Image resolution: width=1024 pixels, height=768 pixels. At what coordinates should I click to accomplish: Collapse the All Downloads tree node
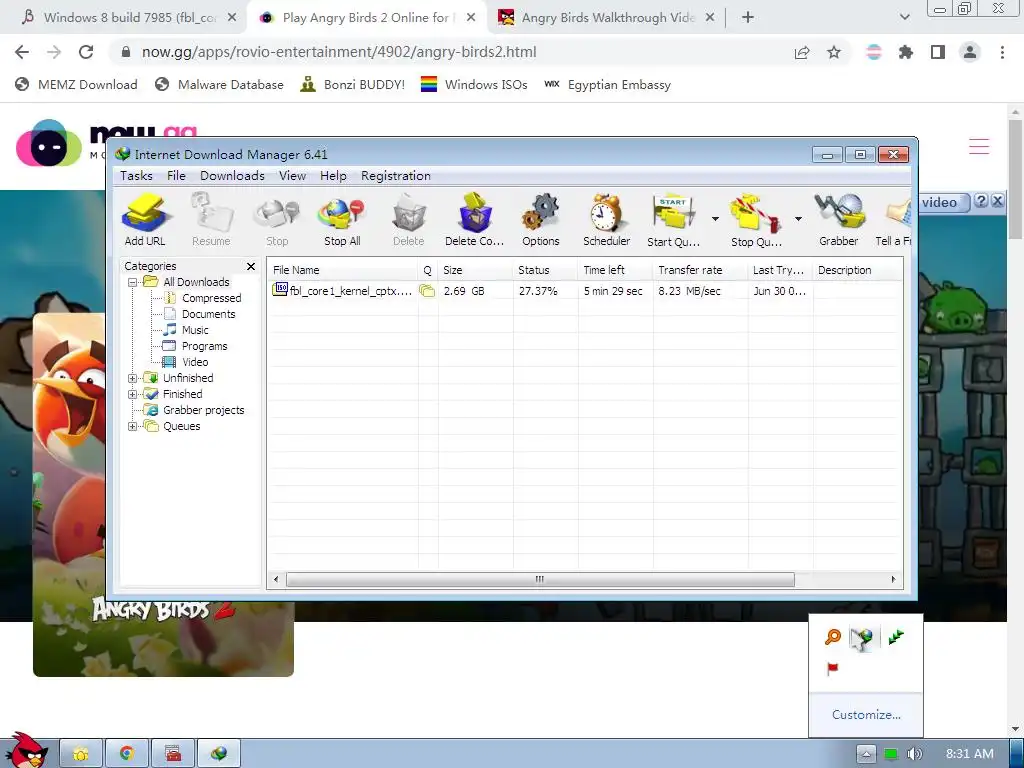click(x=133, y=282)
